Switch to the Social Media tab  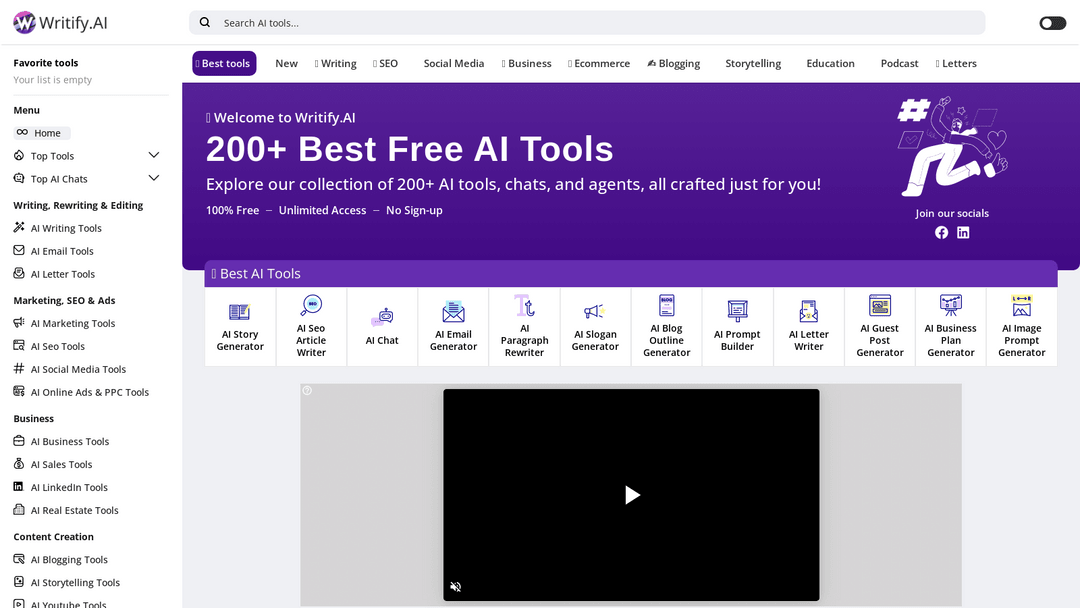(x=453, y=64)
